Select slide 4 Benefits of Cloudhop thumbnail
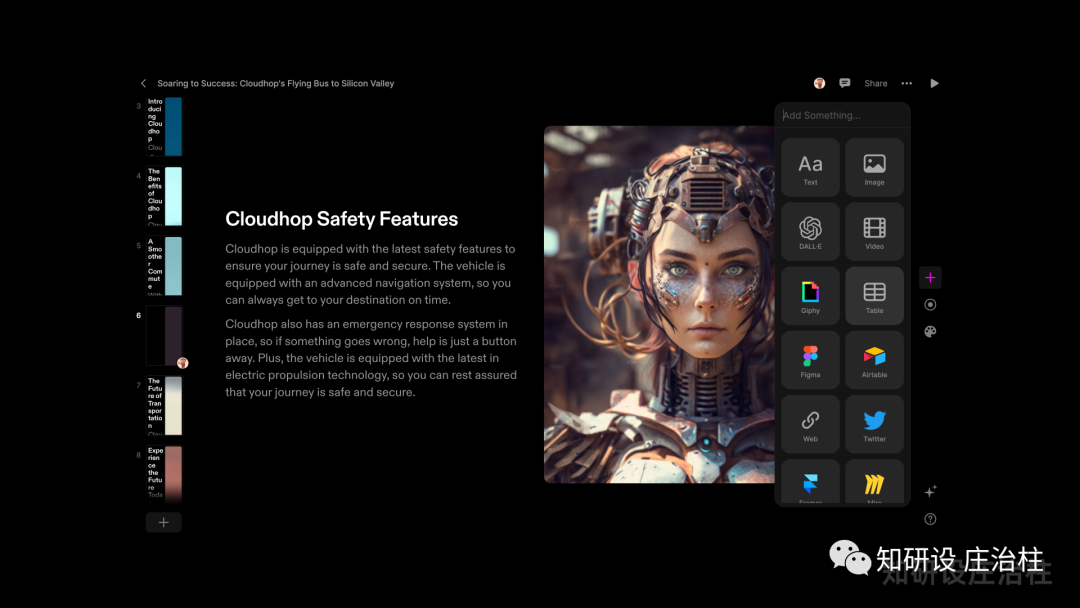The width and height of the screenshot is (1080, 608). [164, 196]
